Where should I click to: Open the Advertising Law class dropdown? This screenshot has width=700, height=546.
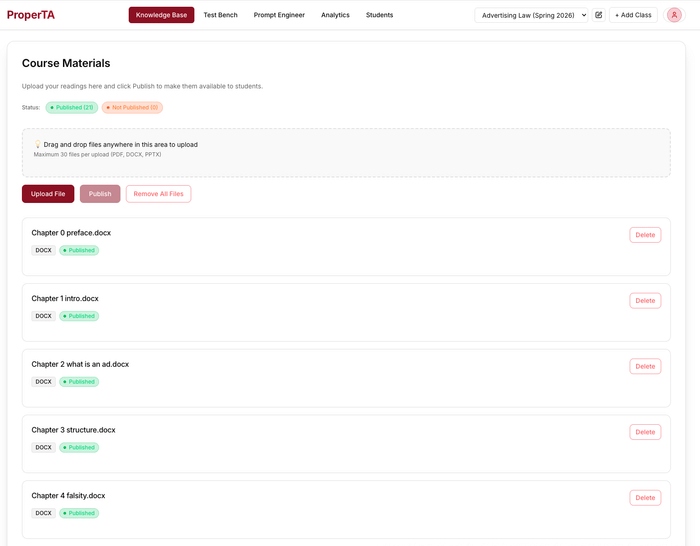point(531,15)
